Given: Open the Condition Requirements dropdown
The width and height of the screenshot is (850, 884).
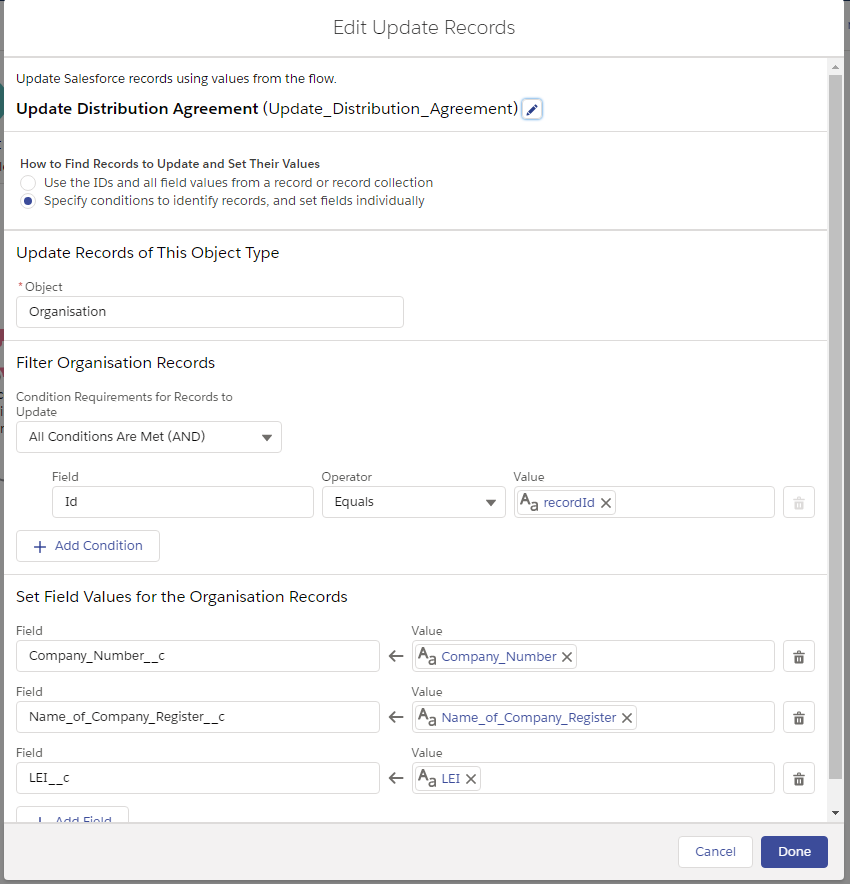Looking at the screenshot, I should (x=149, y=437).
